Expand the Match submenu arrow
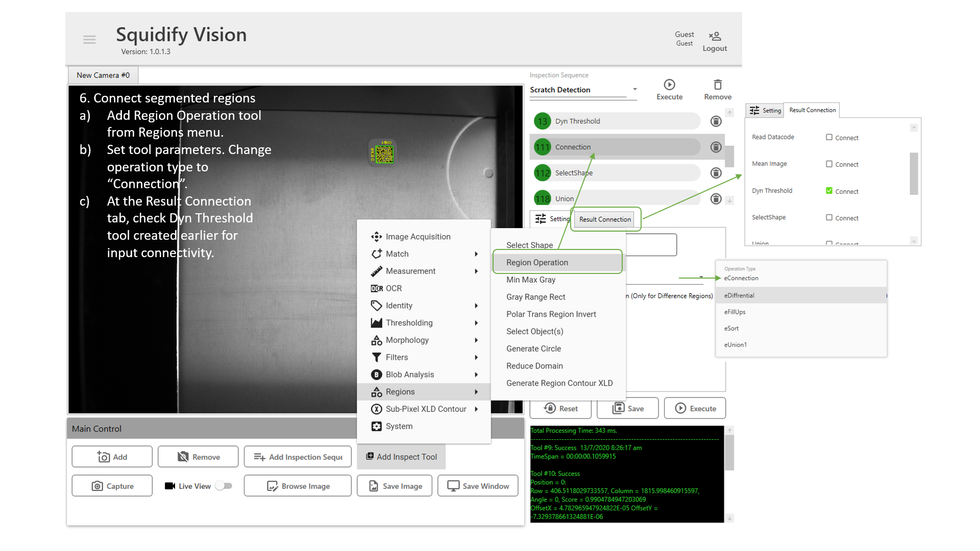This screenshot has height=551, width=980. [x=476, y=254]
